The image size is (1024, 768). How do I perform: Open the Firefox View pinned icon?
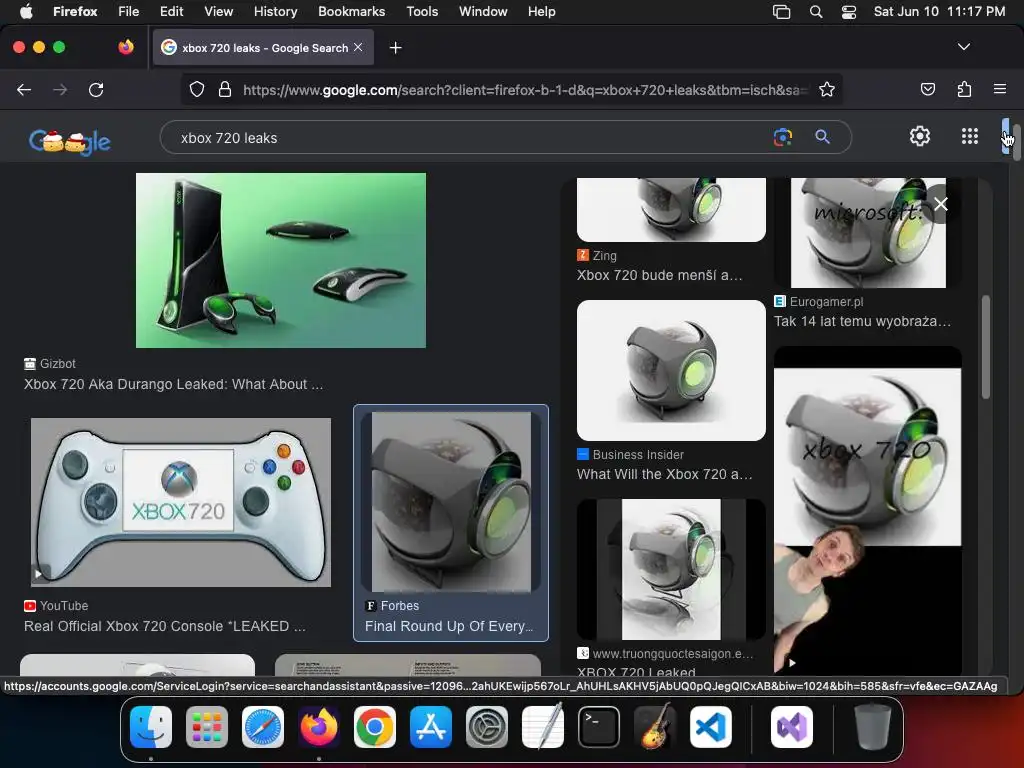click(x=126, y=47)
